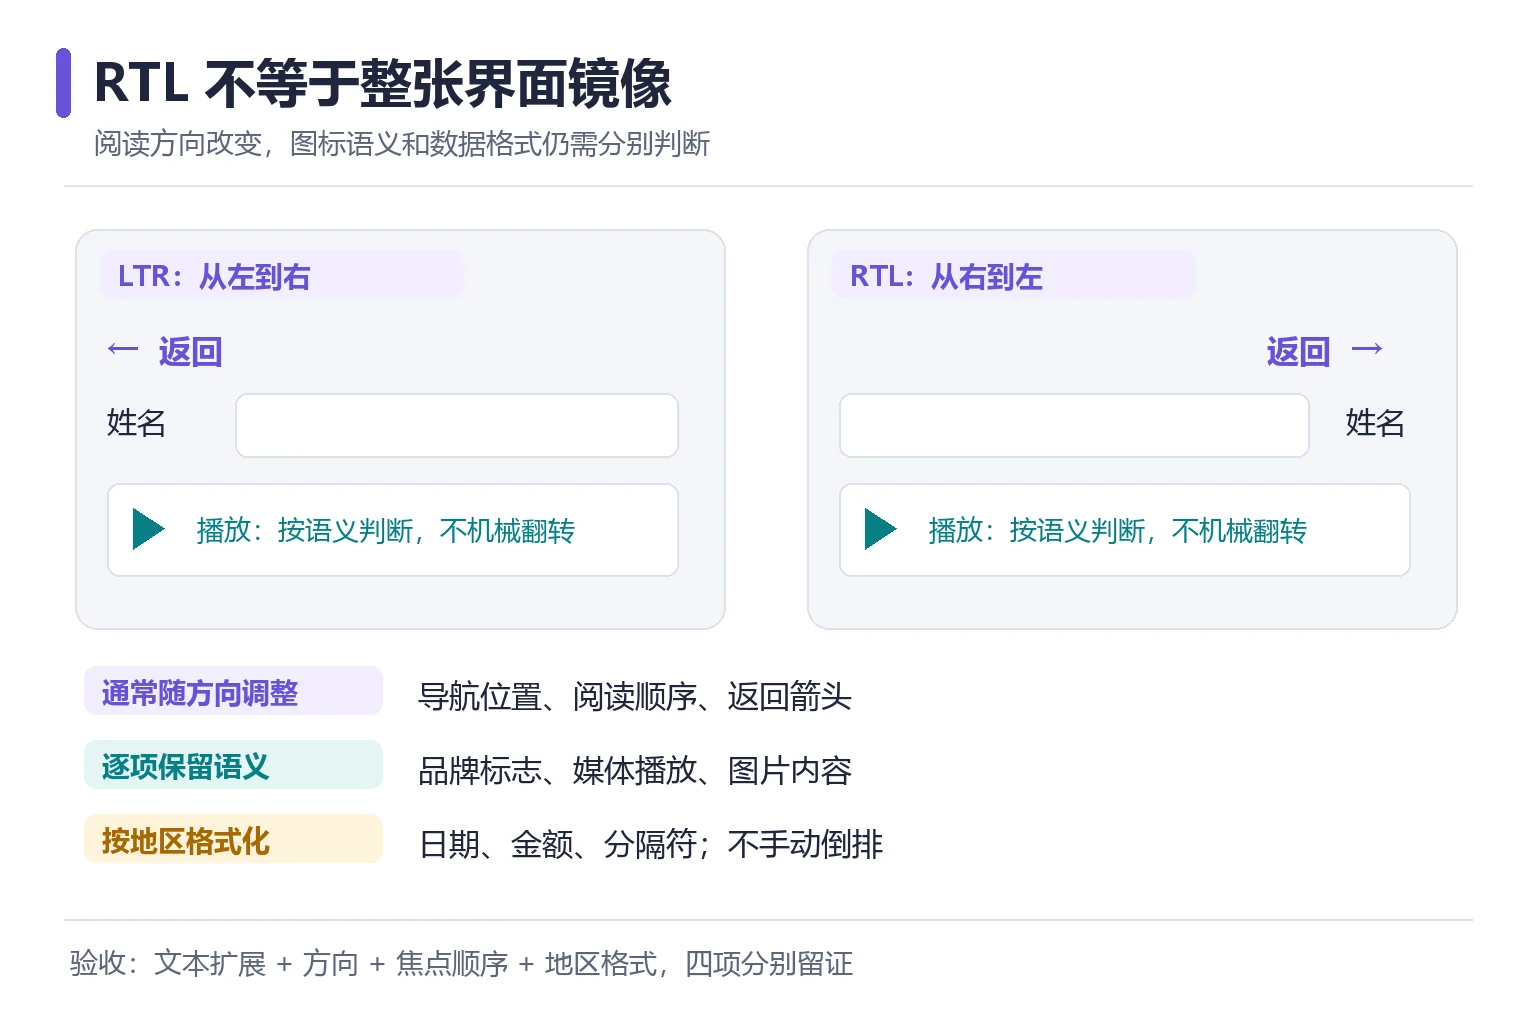Click the 逐项保留语义 tag
This screenshot has height=1024, width=1536.
tap(233, 765)
